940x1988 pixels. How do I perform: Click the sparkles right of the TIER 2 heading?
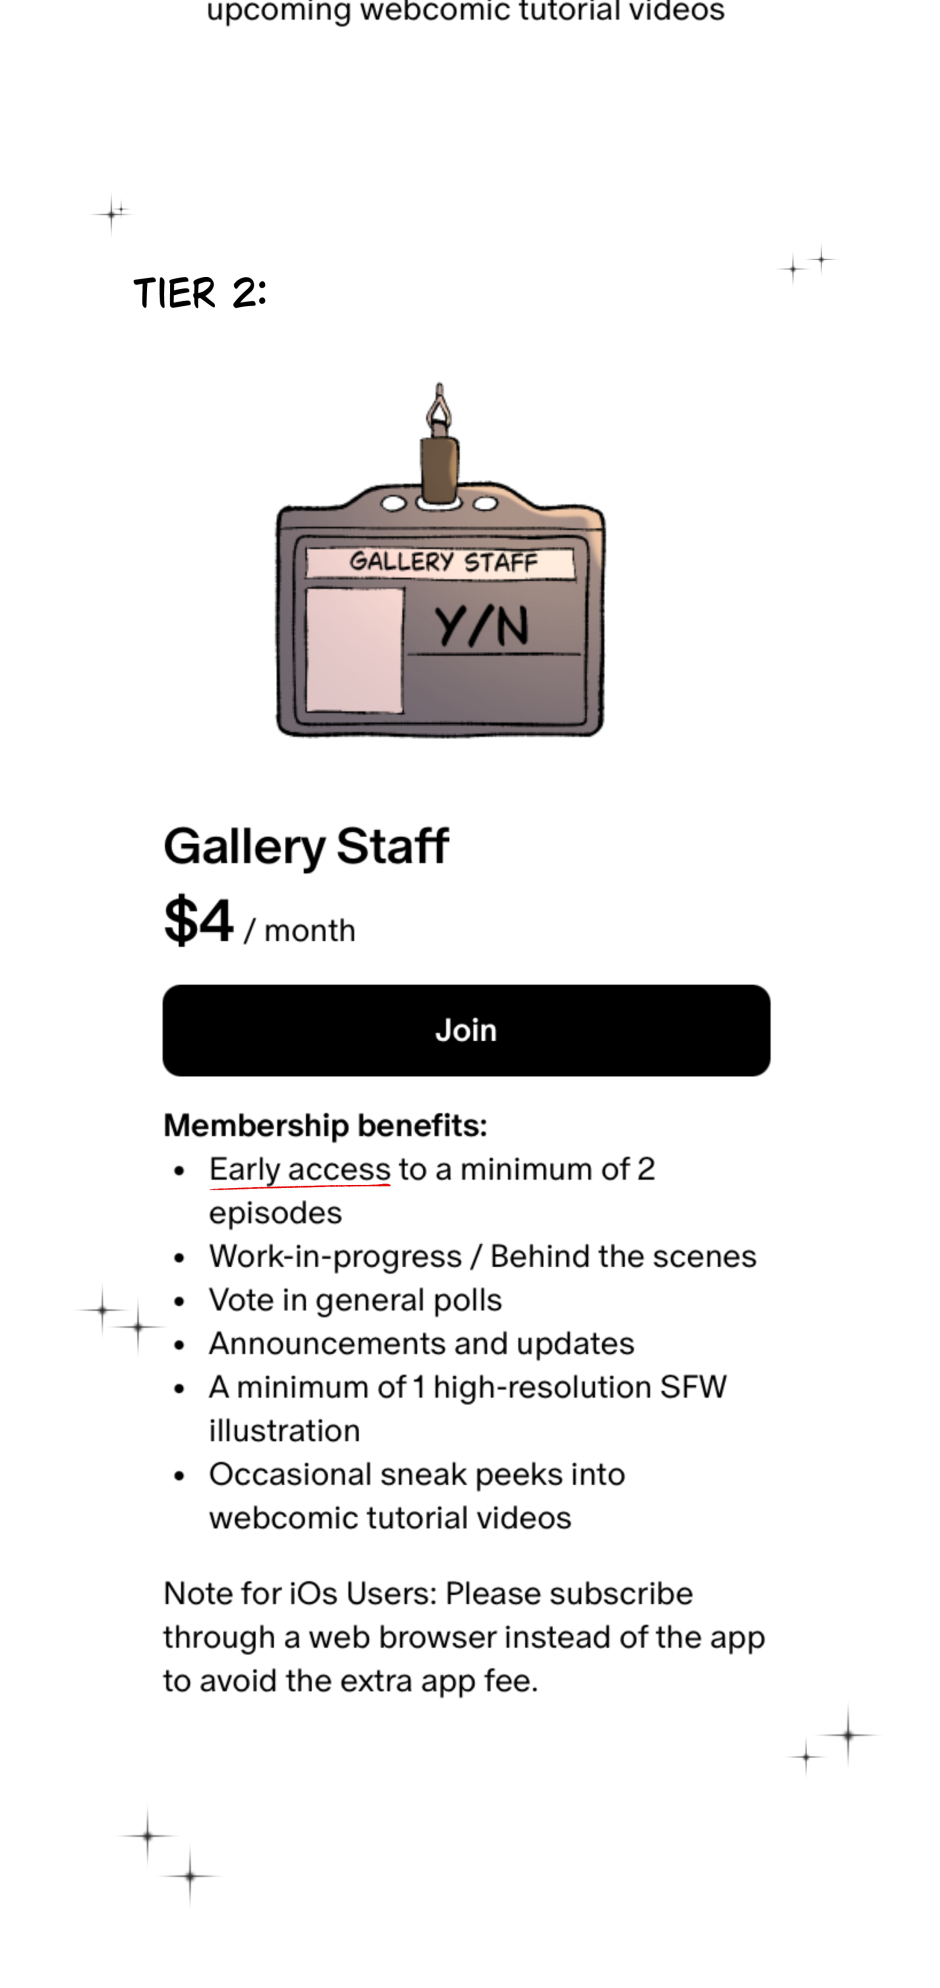[x=806, y=265]
